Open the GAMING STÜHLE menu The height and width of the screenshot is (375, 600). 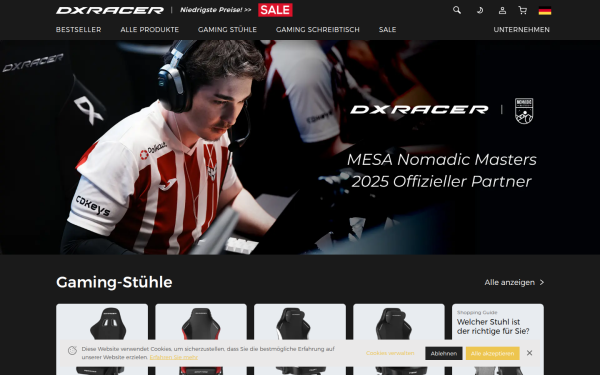coord(227,29)
